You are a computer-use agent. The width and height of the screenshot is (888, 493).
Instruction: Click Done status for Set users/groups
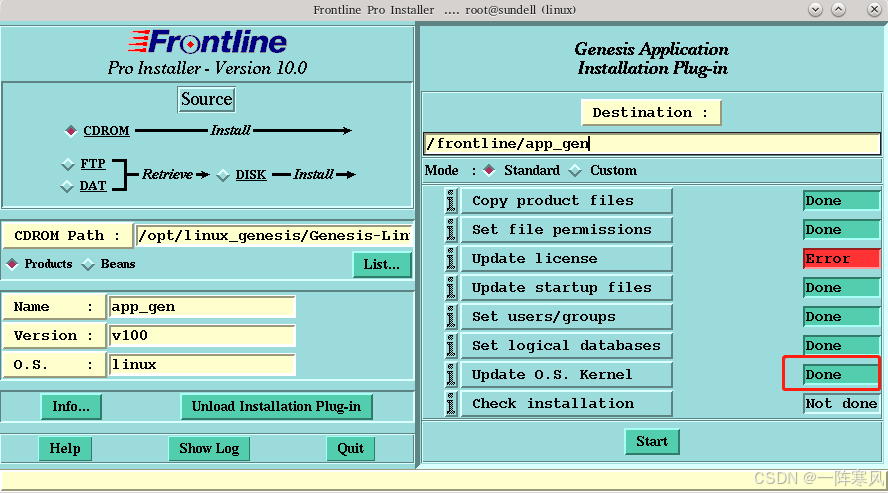point(842,316)
